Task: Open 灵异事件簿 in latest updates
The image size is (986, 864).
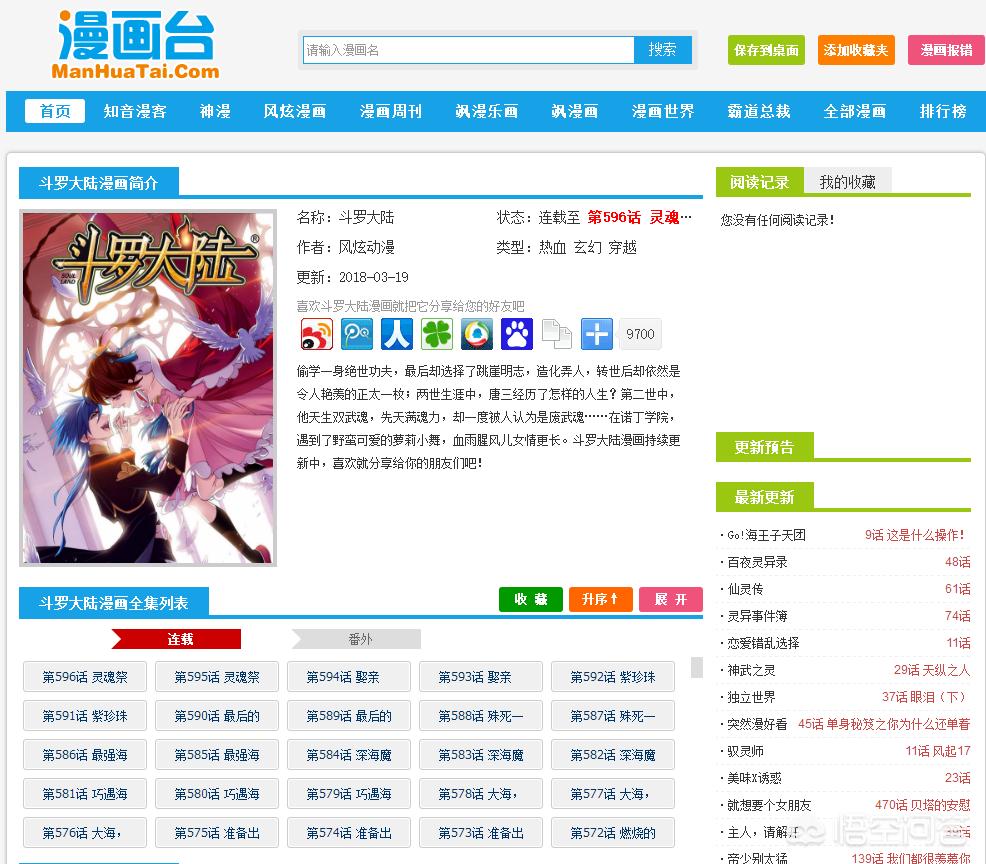Action: [757, 616]
